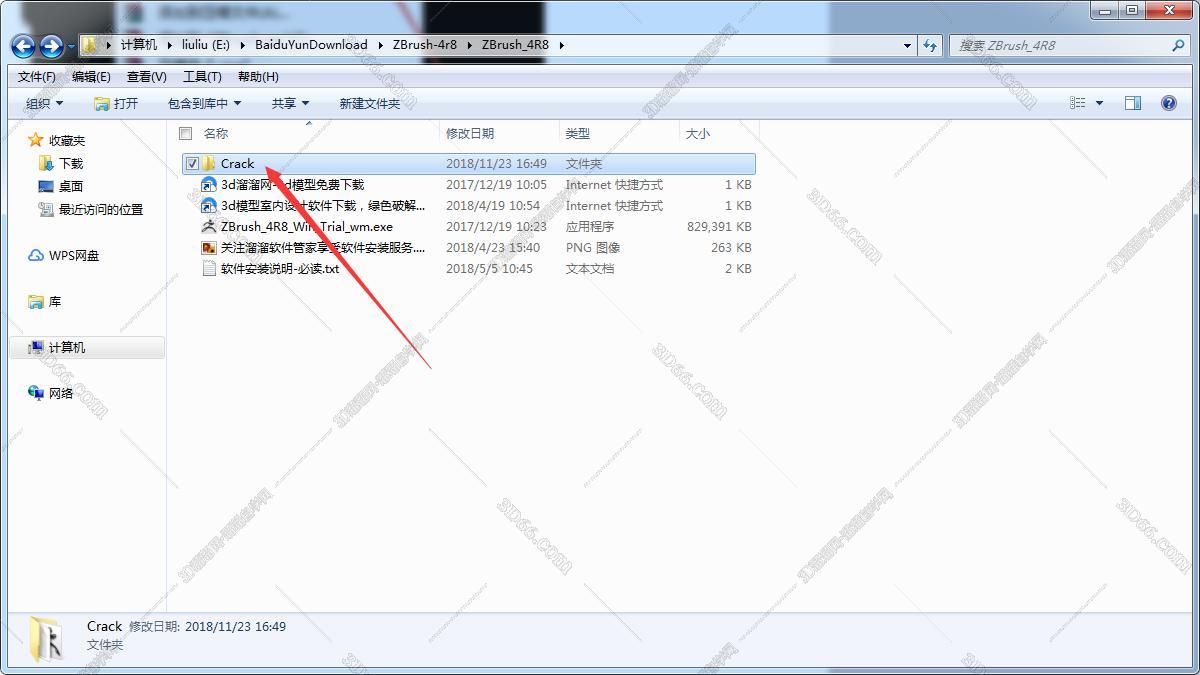The height and width of the screenshot is (675, 1200).
Task: Click the 文本文档 type cell
Action: pos(590,268)
